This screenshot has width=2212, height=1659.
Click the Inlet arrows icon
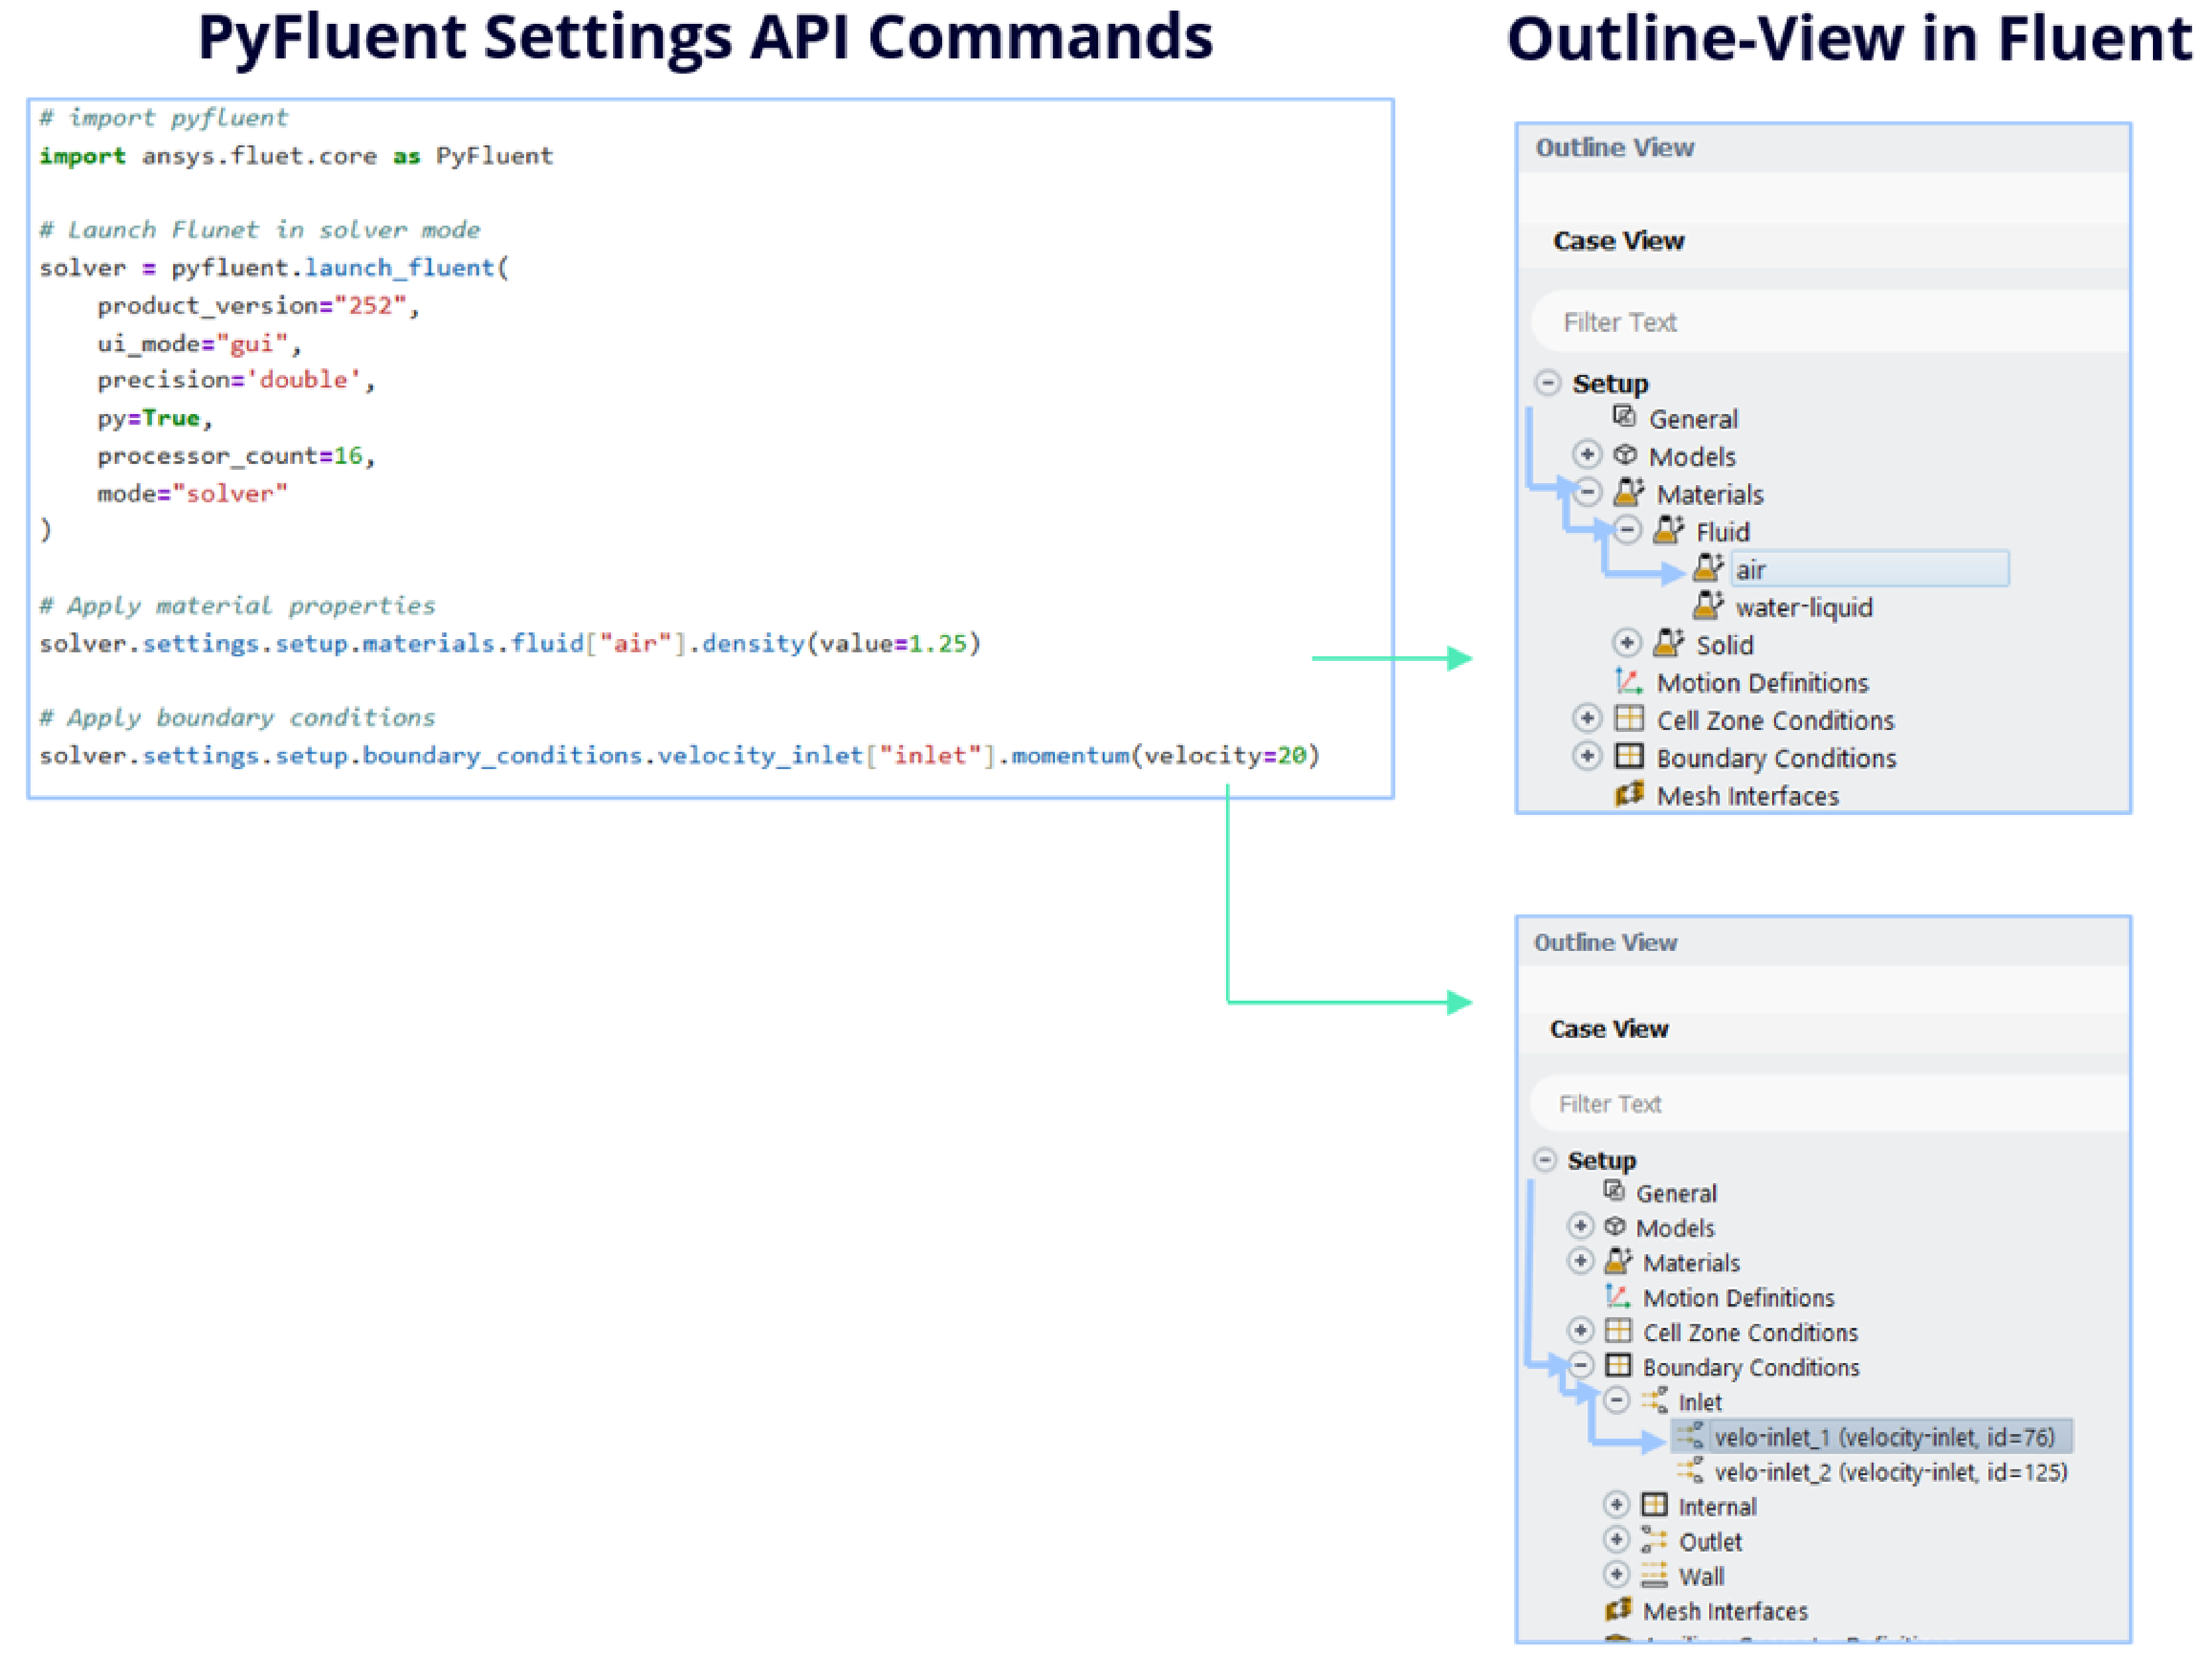[1654, 1400]
